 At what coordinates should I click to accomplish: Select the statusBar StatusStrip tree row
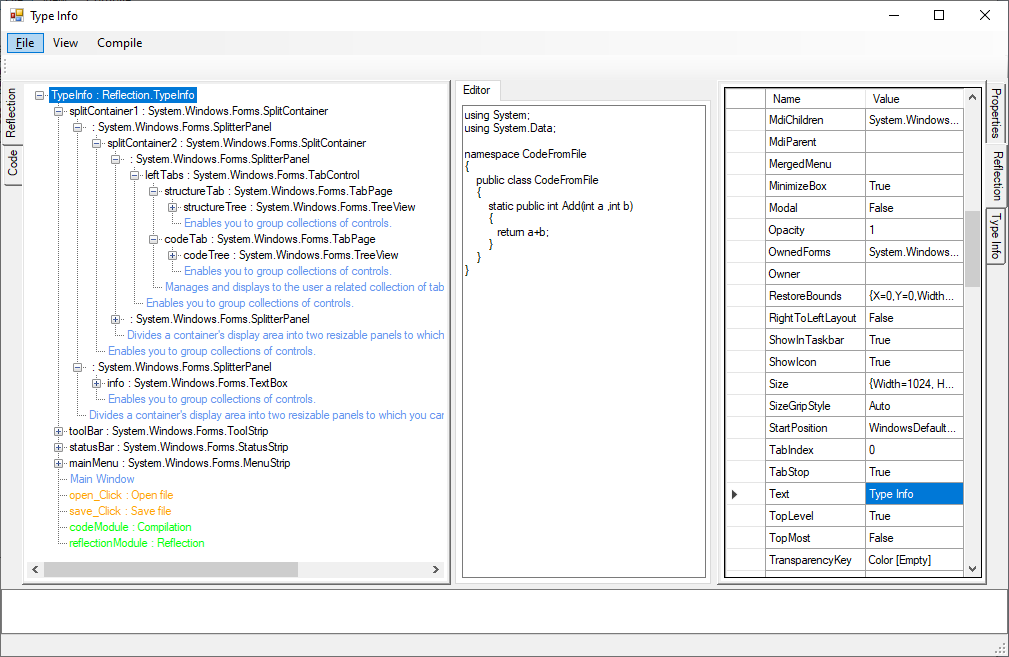click(179, 447)
